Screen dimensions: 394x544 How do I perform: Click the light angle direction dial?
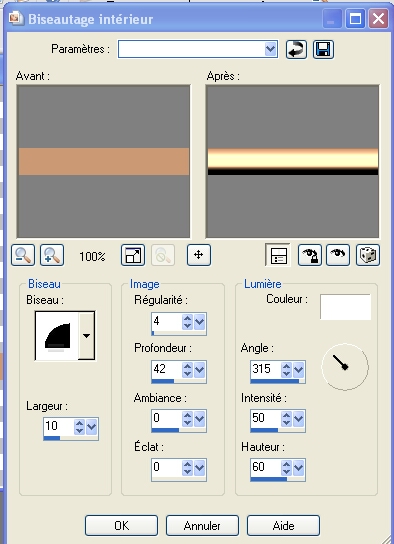point(345,367)
